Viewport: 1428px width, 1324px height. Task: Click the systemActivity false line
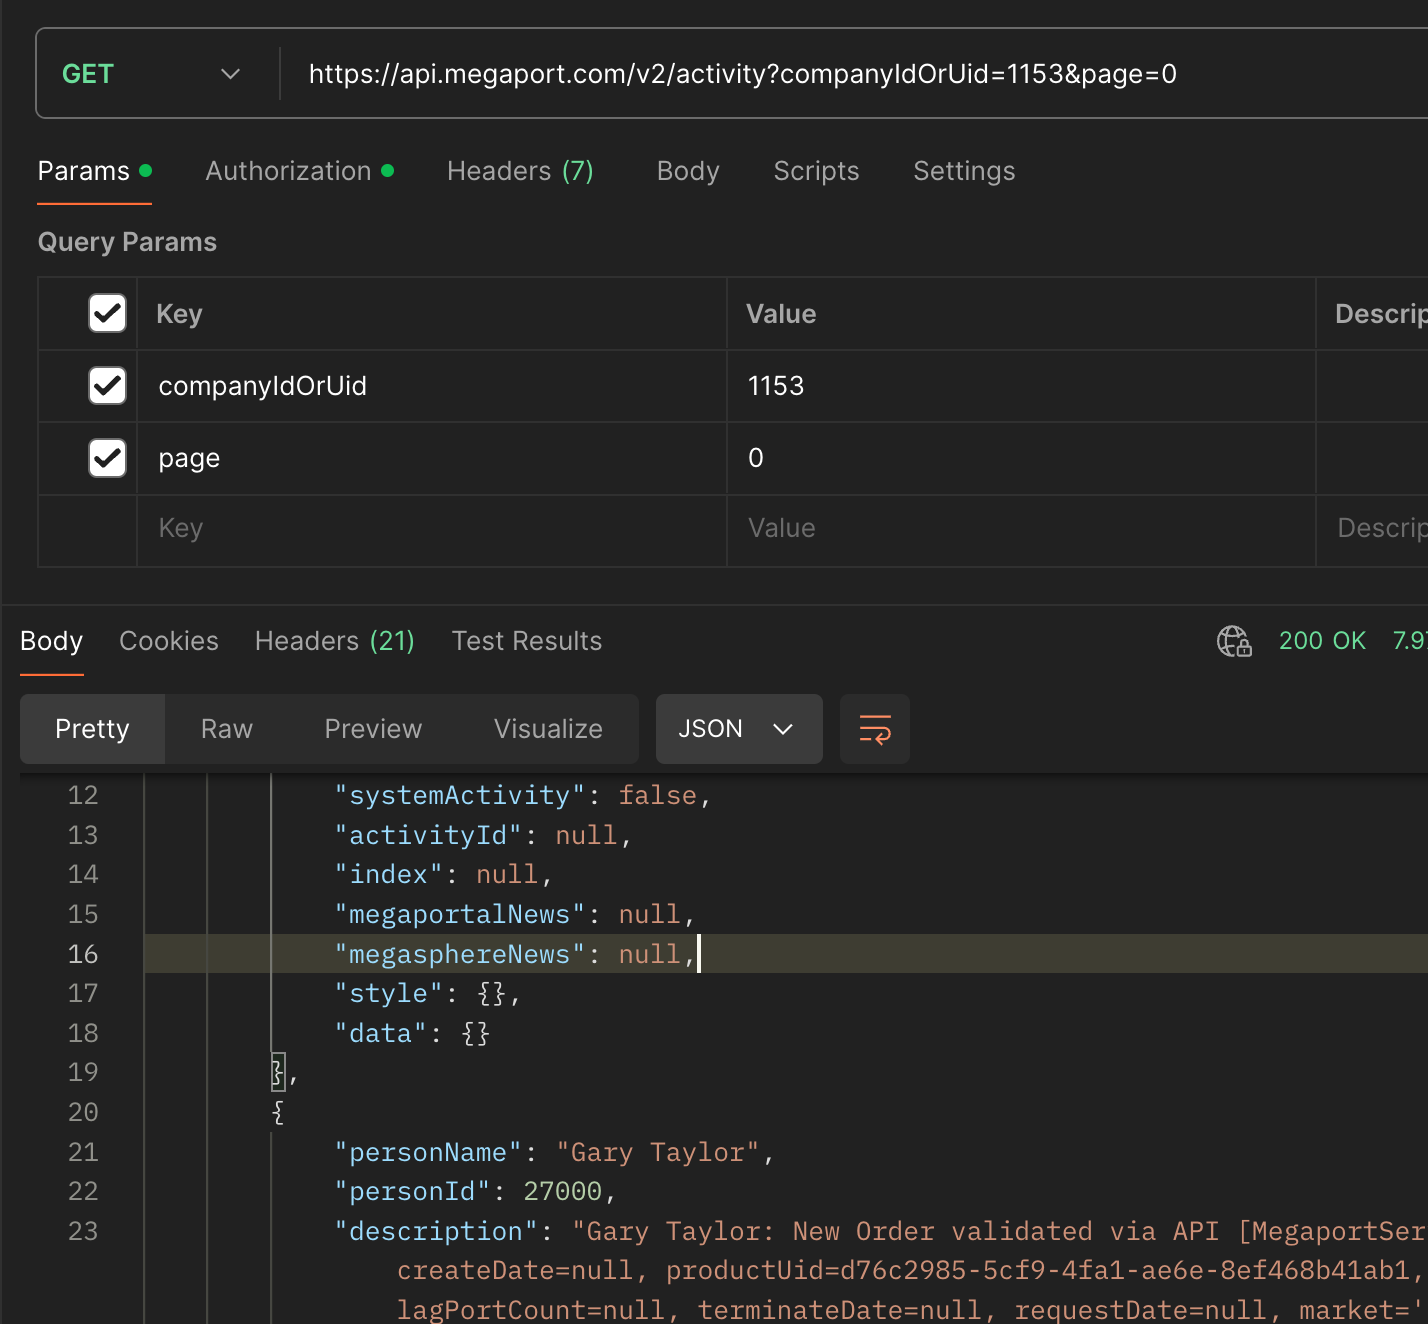522,795
